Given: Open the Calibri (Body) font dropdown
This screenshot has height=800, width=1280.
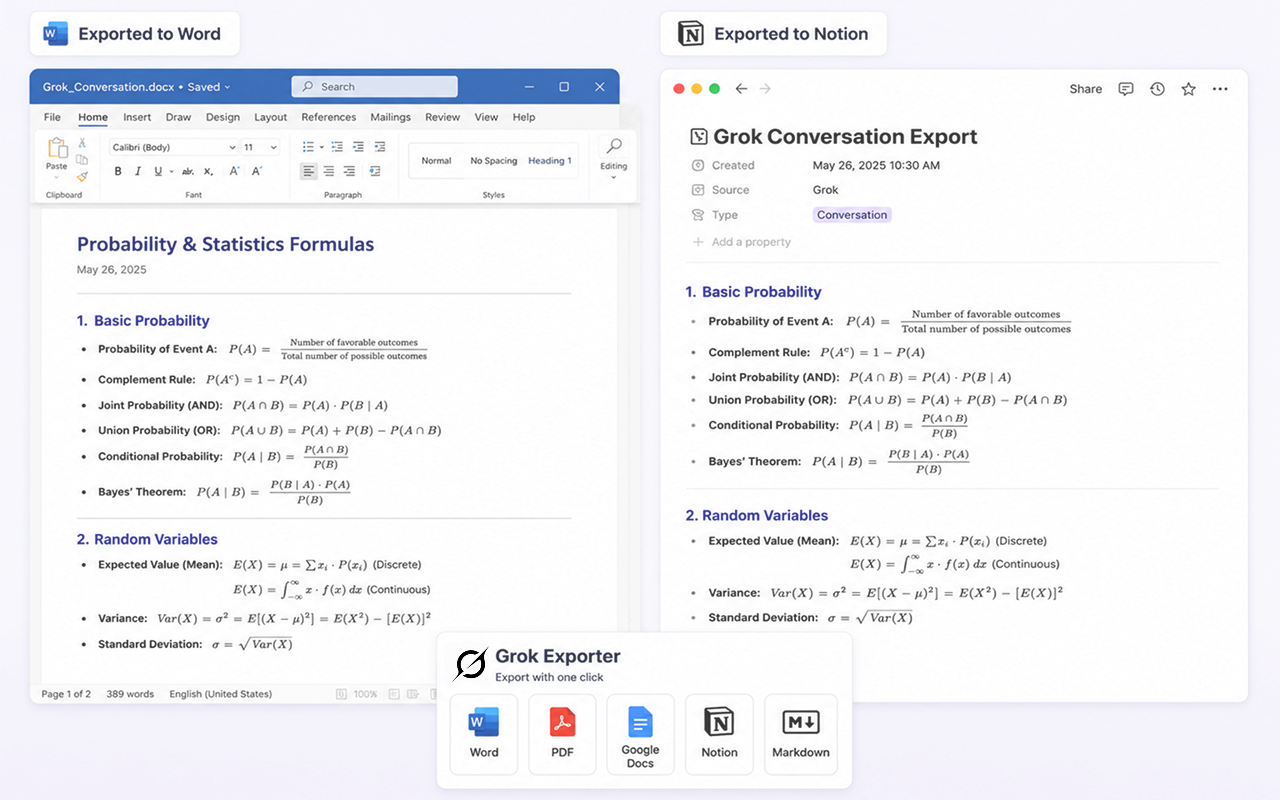Looking at the screenshot, I should click(x=173, y=147).
